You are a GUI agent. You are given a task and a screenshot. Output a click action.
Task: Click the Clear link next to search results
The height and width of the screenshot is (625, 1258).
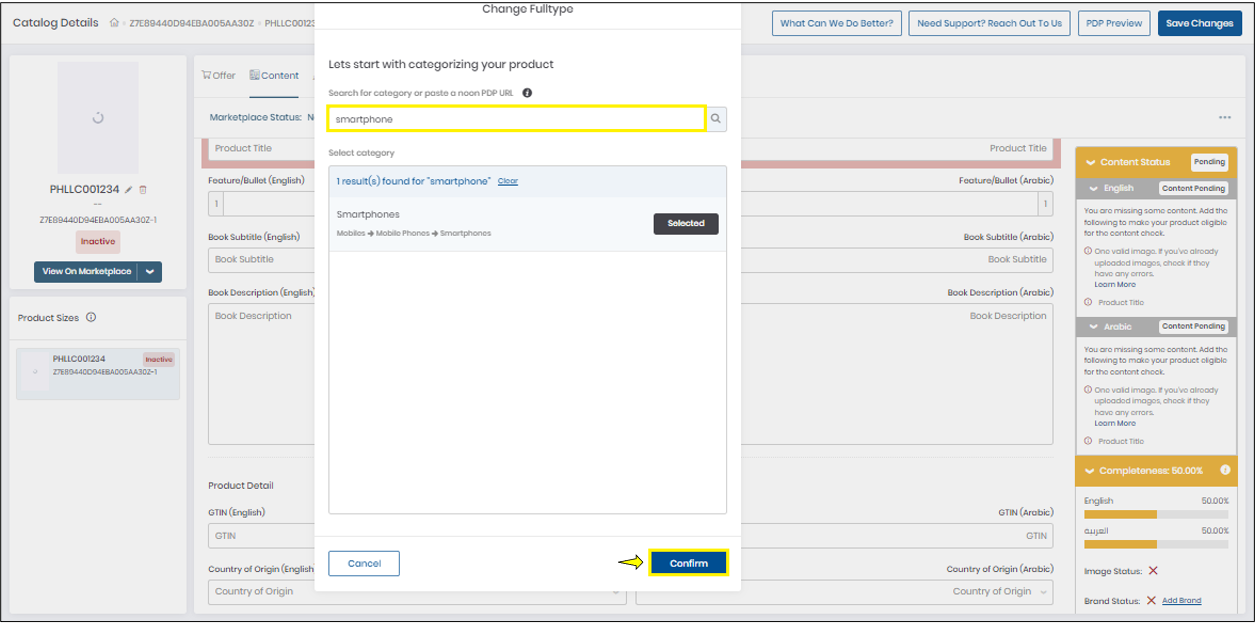pos(507,181)
